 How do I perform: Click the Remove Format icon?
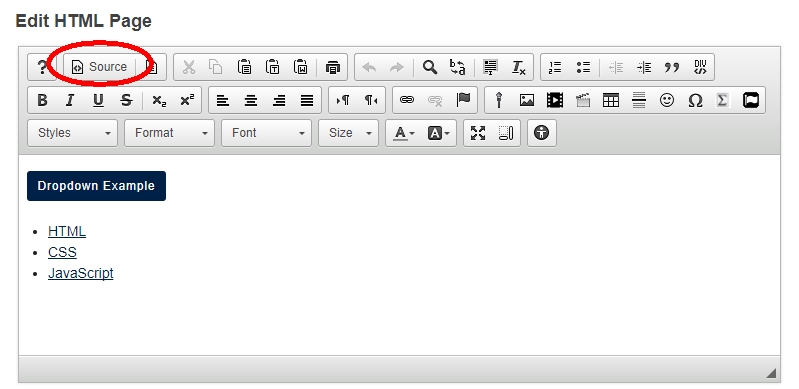[519, 67]
